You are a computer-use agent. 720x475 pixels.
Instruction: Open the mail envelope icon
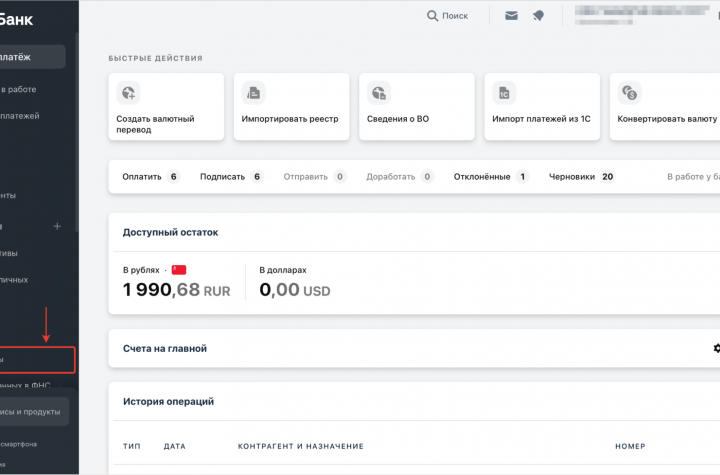pyautogui.click(x=511, y=16)
